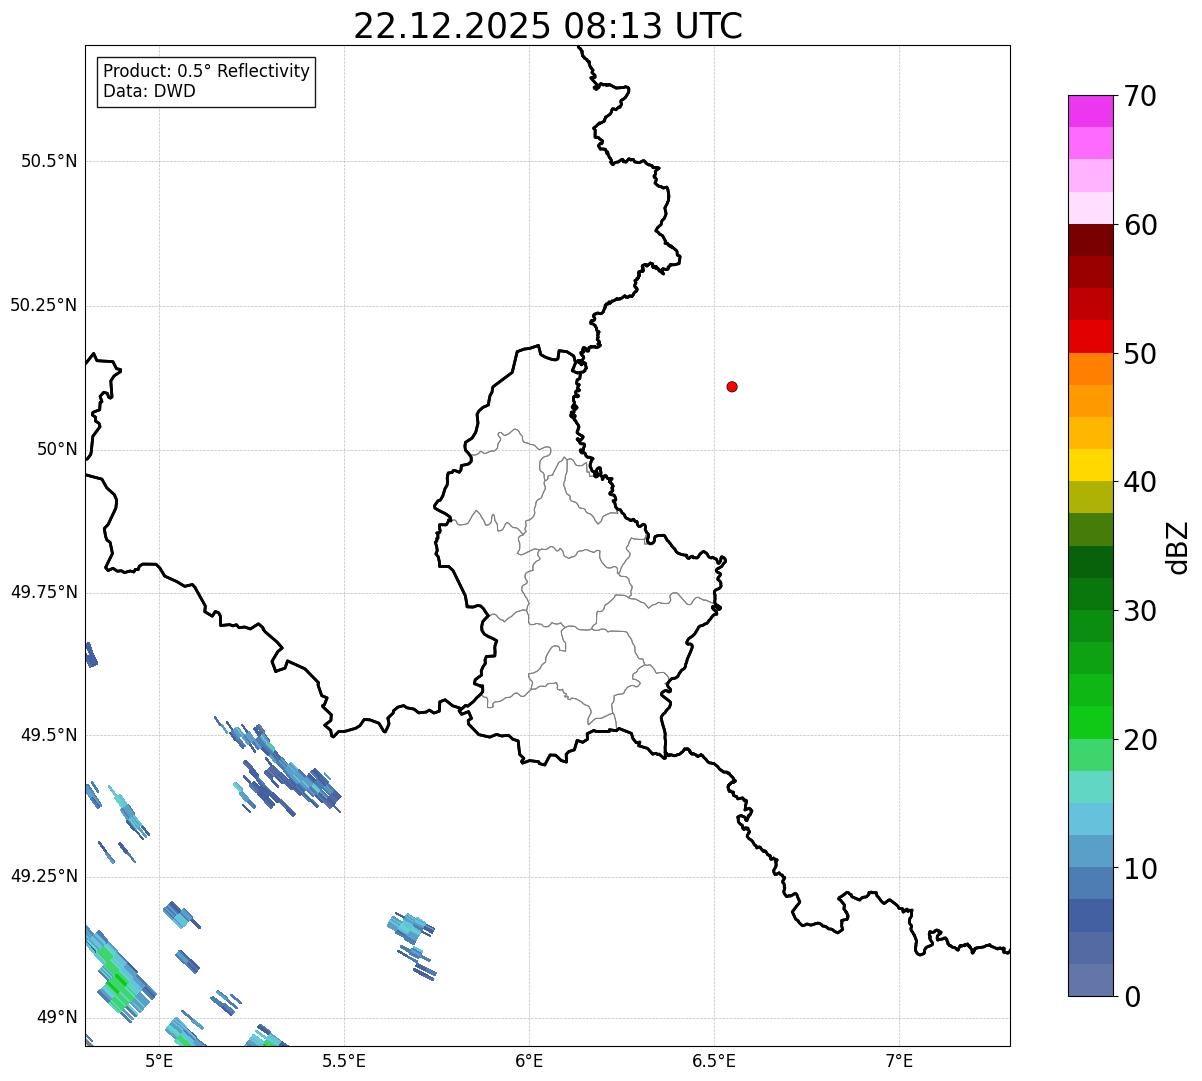The height and width of the screenshot is (1081, 1202).
Task: Click the bright green colorbar segment above 20
Action: point(1090,722)
